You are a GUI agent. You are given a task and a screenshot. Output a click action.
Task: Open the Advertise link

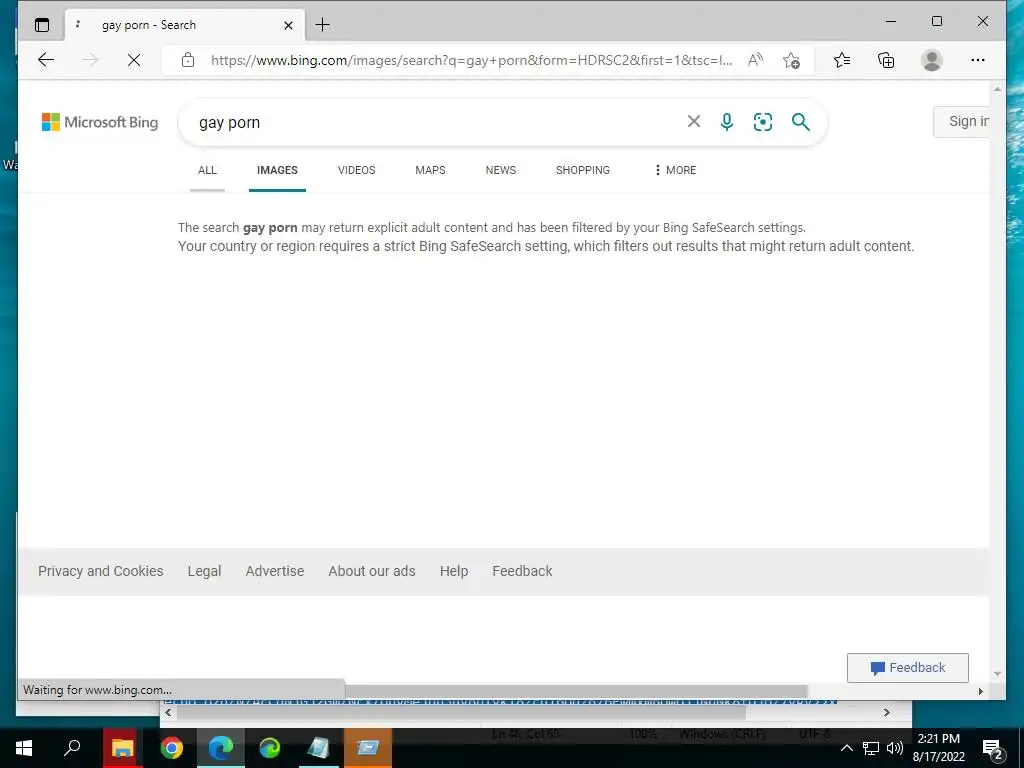click(x=275, y=571)
